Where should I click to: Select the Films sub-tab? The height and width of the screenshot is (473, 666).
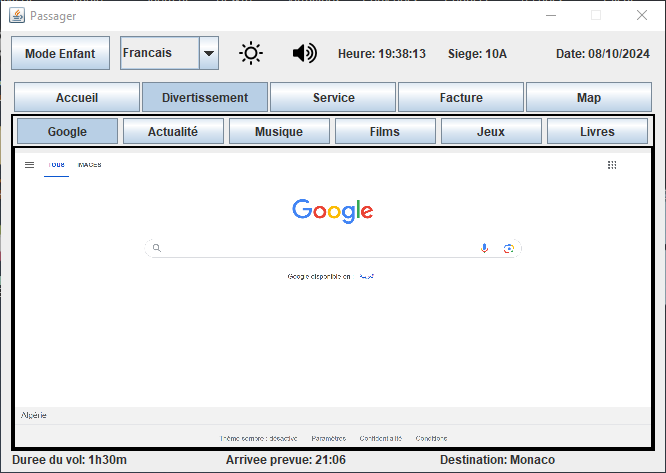point(385,132)
